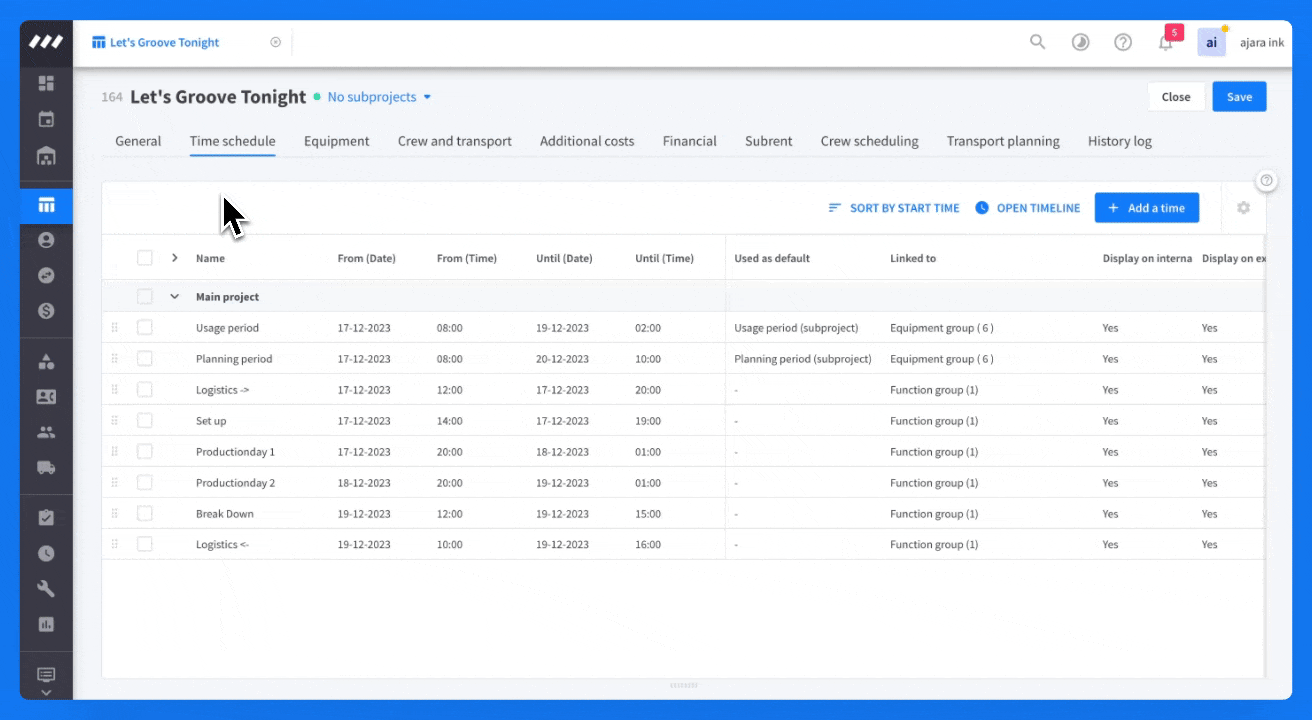The width and height of the screenshot is (1312, 720).
Task: Click the drag handle of the Usage period row
Action: (114, 328)
